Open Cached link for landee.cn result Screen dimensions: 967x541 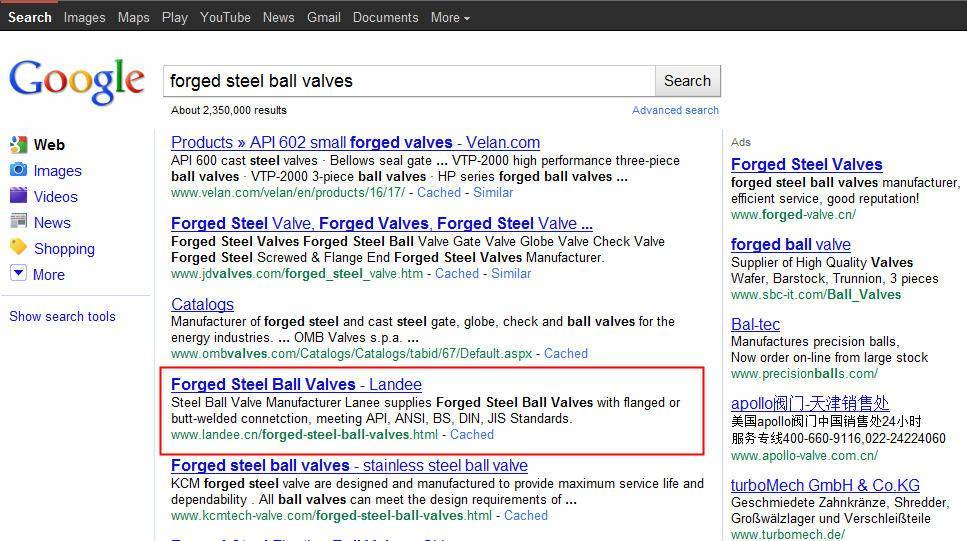[x=472, y=434]
